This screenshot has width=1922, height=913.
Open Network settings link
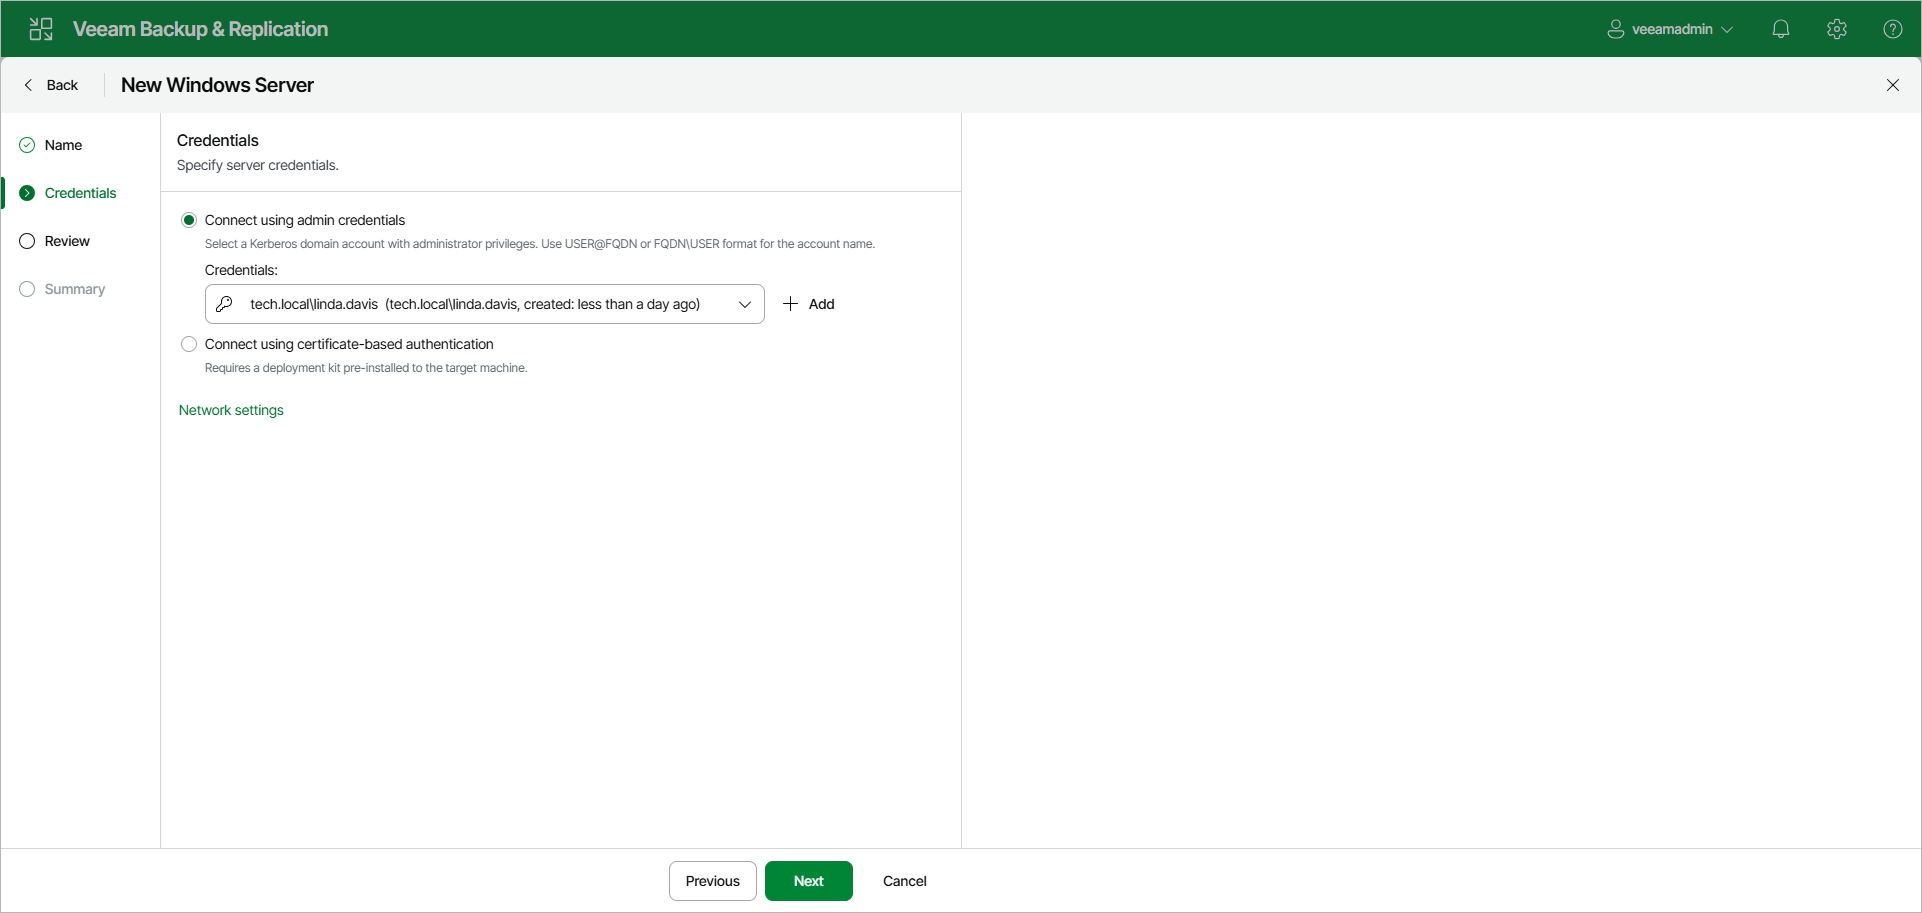click(x=231, y=410)
